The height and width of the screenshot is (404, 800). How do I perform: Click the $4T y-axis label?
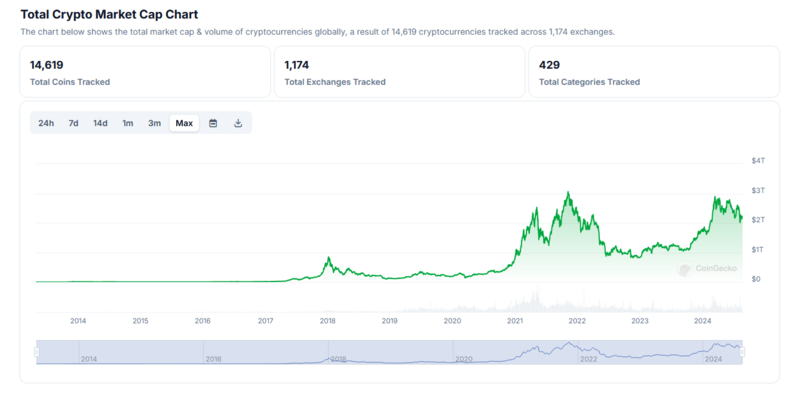click(x=758, y=161)
